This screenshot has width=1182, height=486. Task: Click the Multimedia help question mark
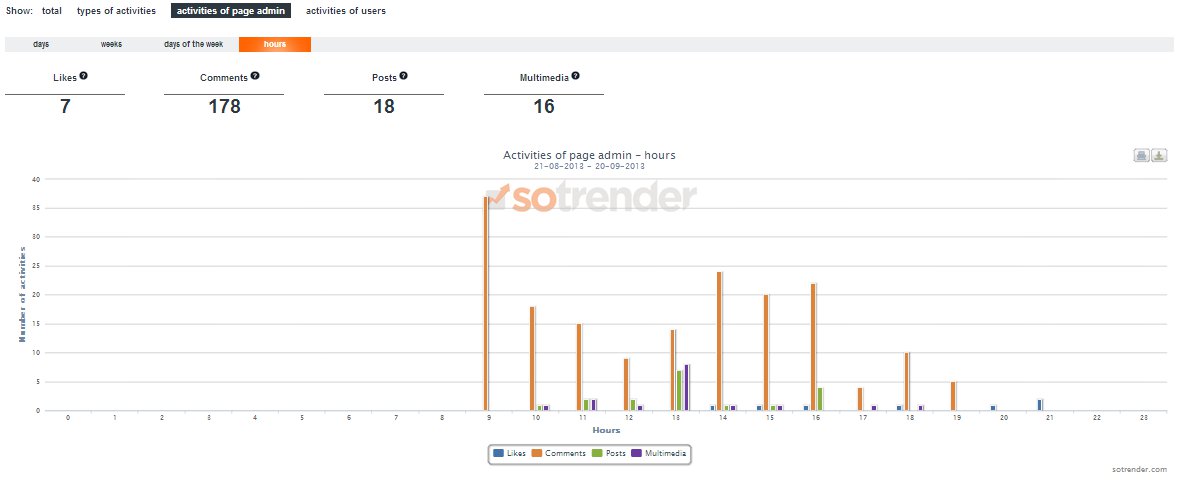click(576, 76)
